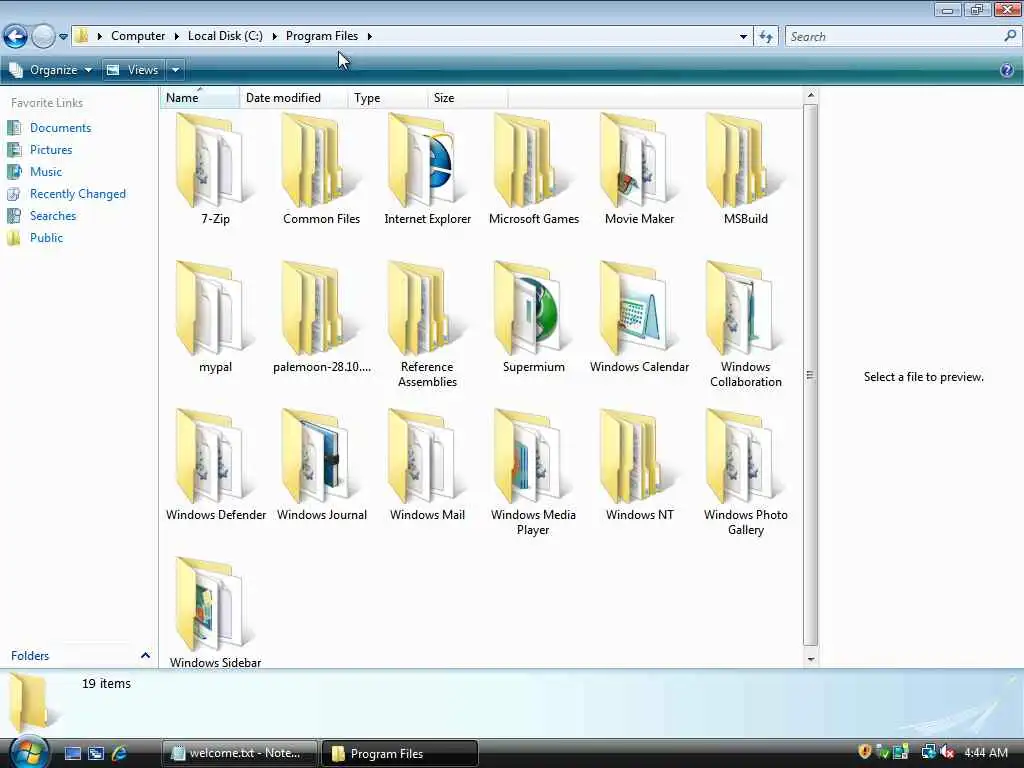Sort by Date modified column header
This screenshot has height=768, width=1024.
coord(293,98)
